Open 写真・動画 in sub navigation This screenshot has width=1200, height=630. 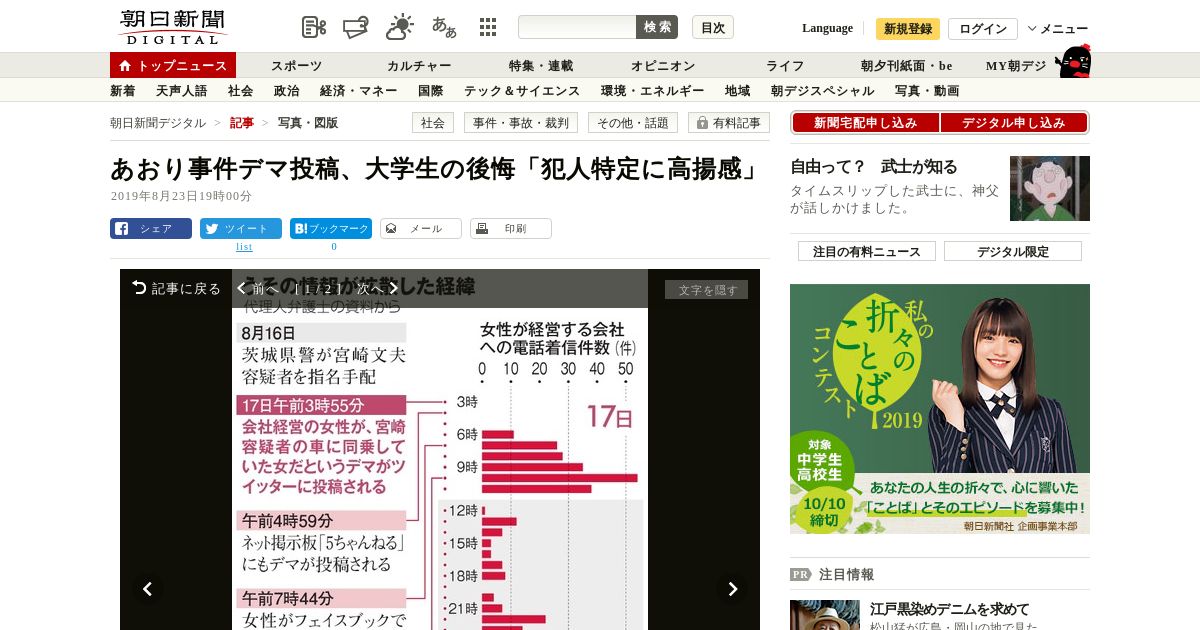(927, 90)
